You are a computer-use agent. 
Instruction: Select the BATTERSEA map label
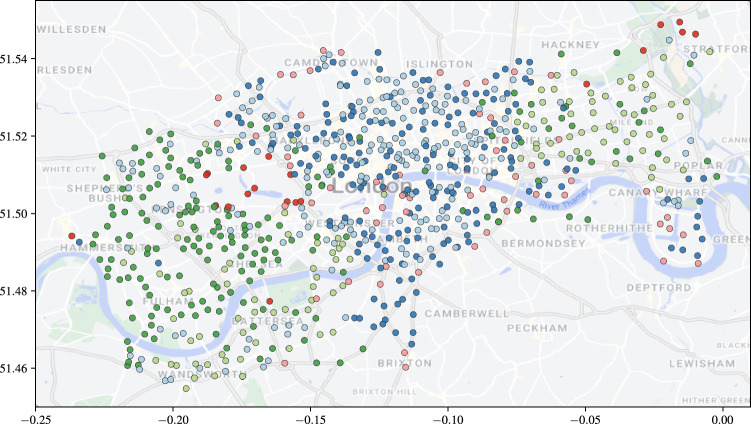268,321
